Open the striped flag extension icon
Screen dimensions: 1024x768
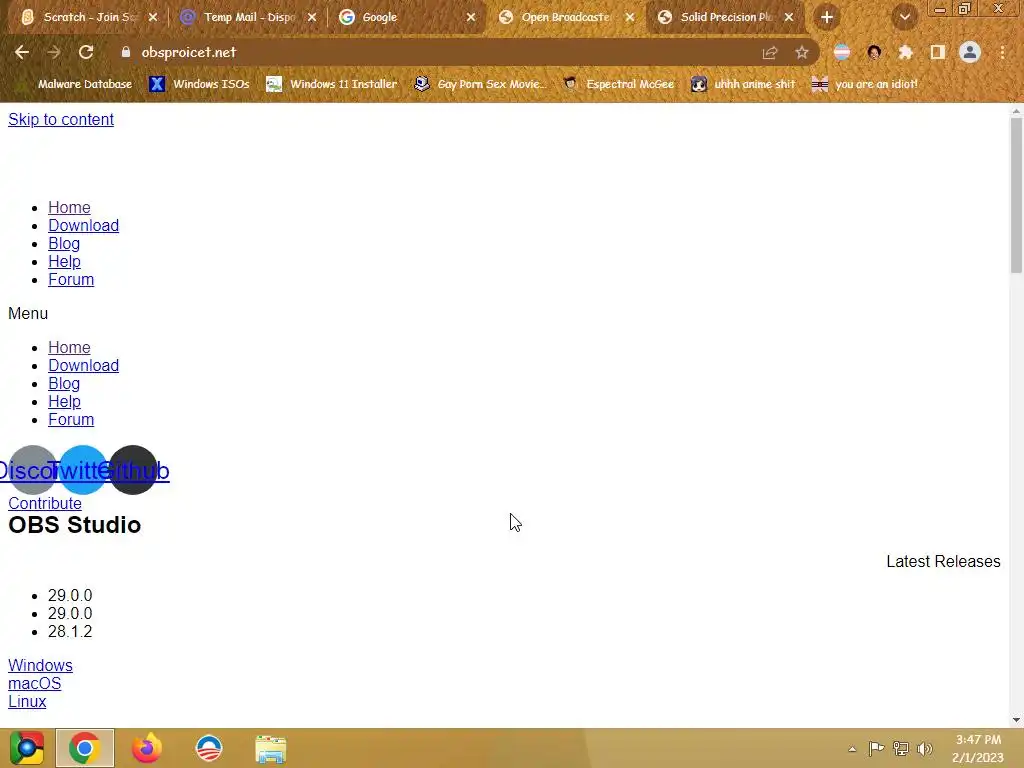click(x=842, y=52)
